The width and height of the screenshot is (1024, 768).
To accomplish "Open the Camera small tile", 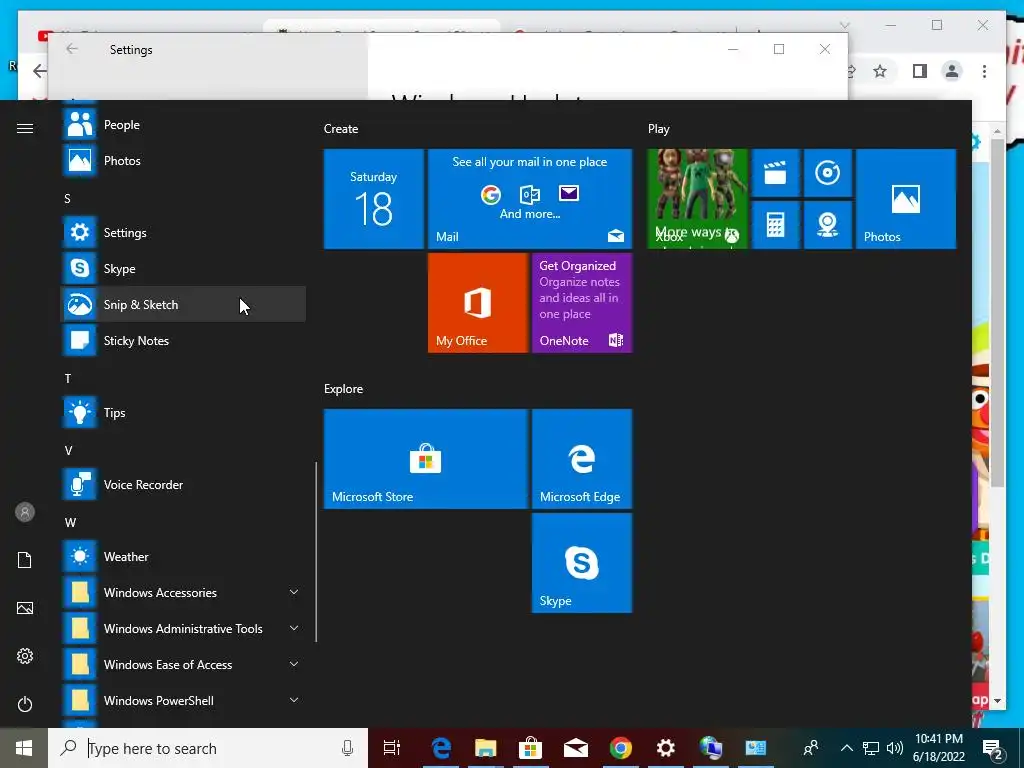I will pyautogui.click(x=828, y=225).
